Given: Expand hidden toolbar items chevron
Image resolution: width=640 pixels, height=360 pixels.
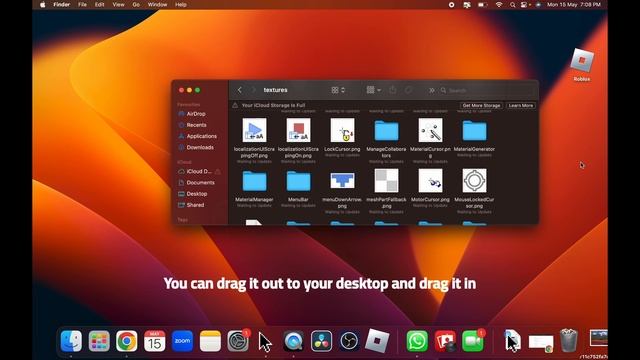Looking at the screenshot, I should 431,90.
